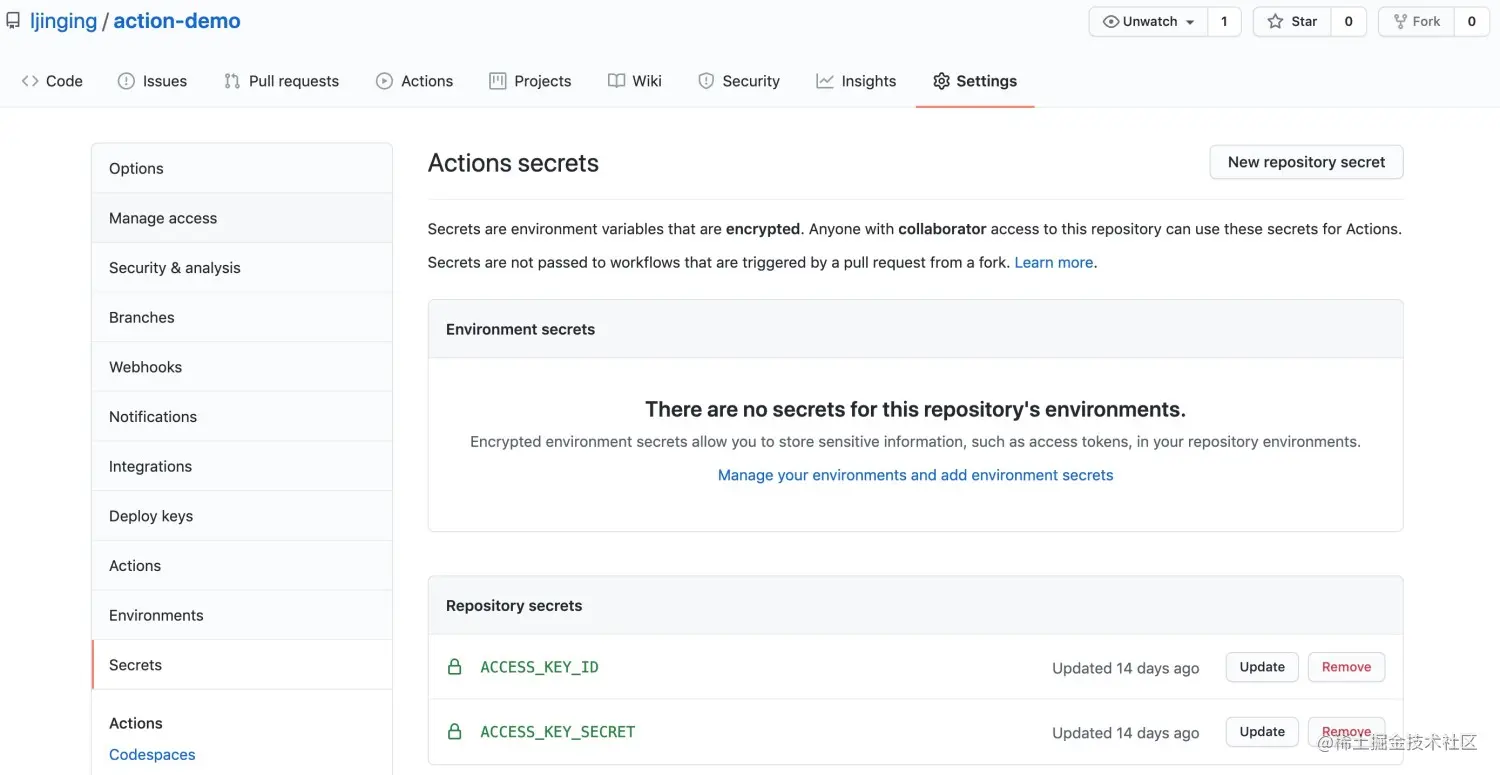Go to the Issues tab
The image size is (1500, 775).
152,81
